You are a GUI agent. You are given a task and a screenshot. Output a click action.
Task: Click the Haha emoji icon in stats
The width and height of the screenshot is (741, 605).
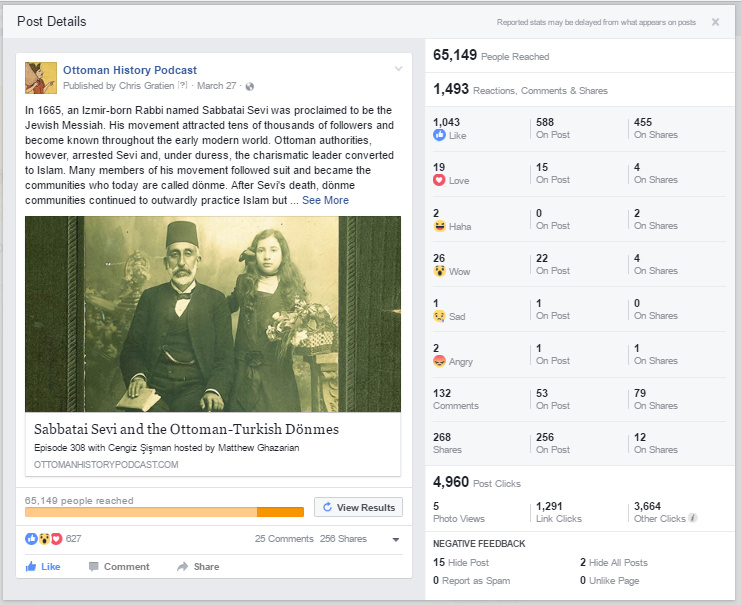point(439,226)
